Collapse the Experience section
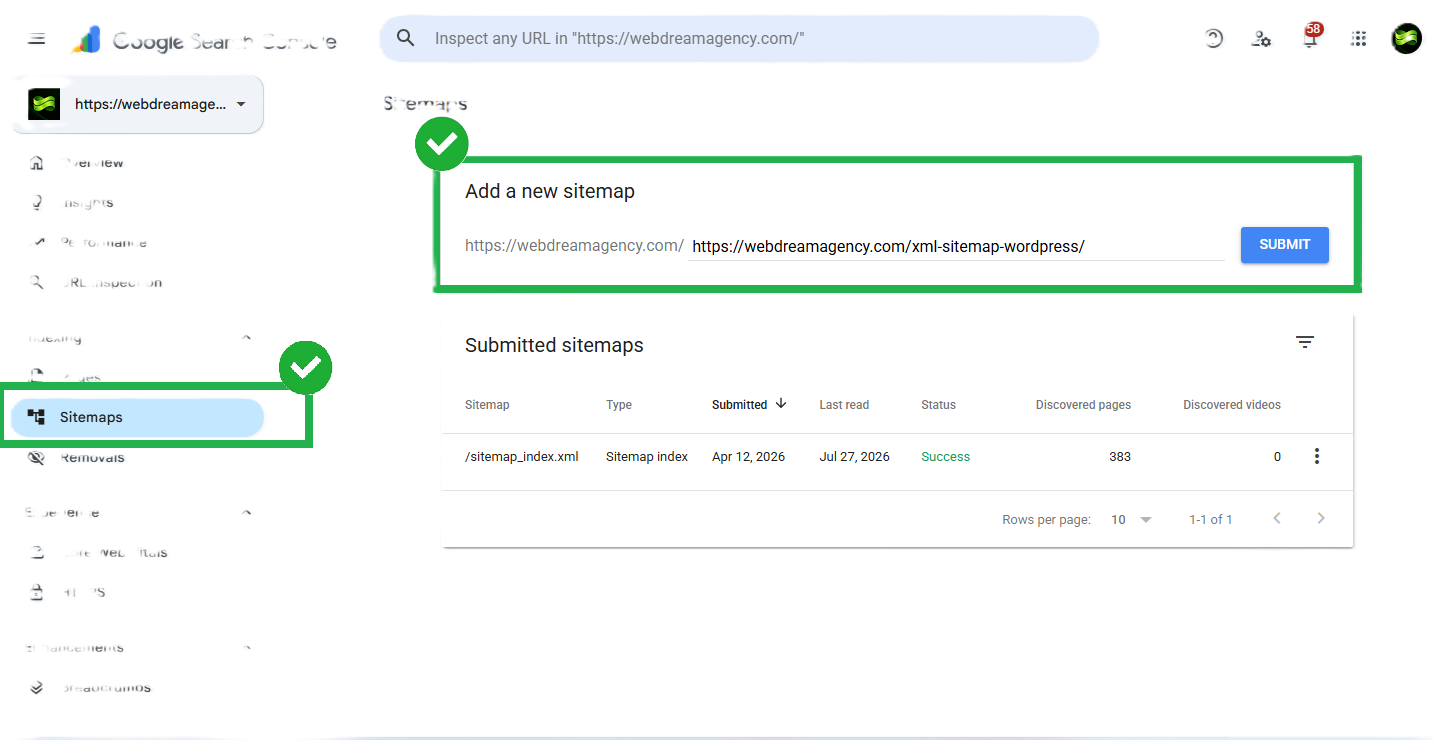 click(247, 513)
